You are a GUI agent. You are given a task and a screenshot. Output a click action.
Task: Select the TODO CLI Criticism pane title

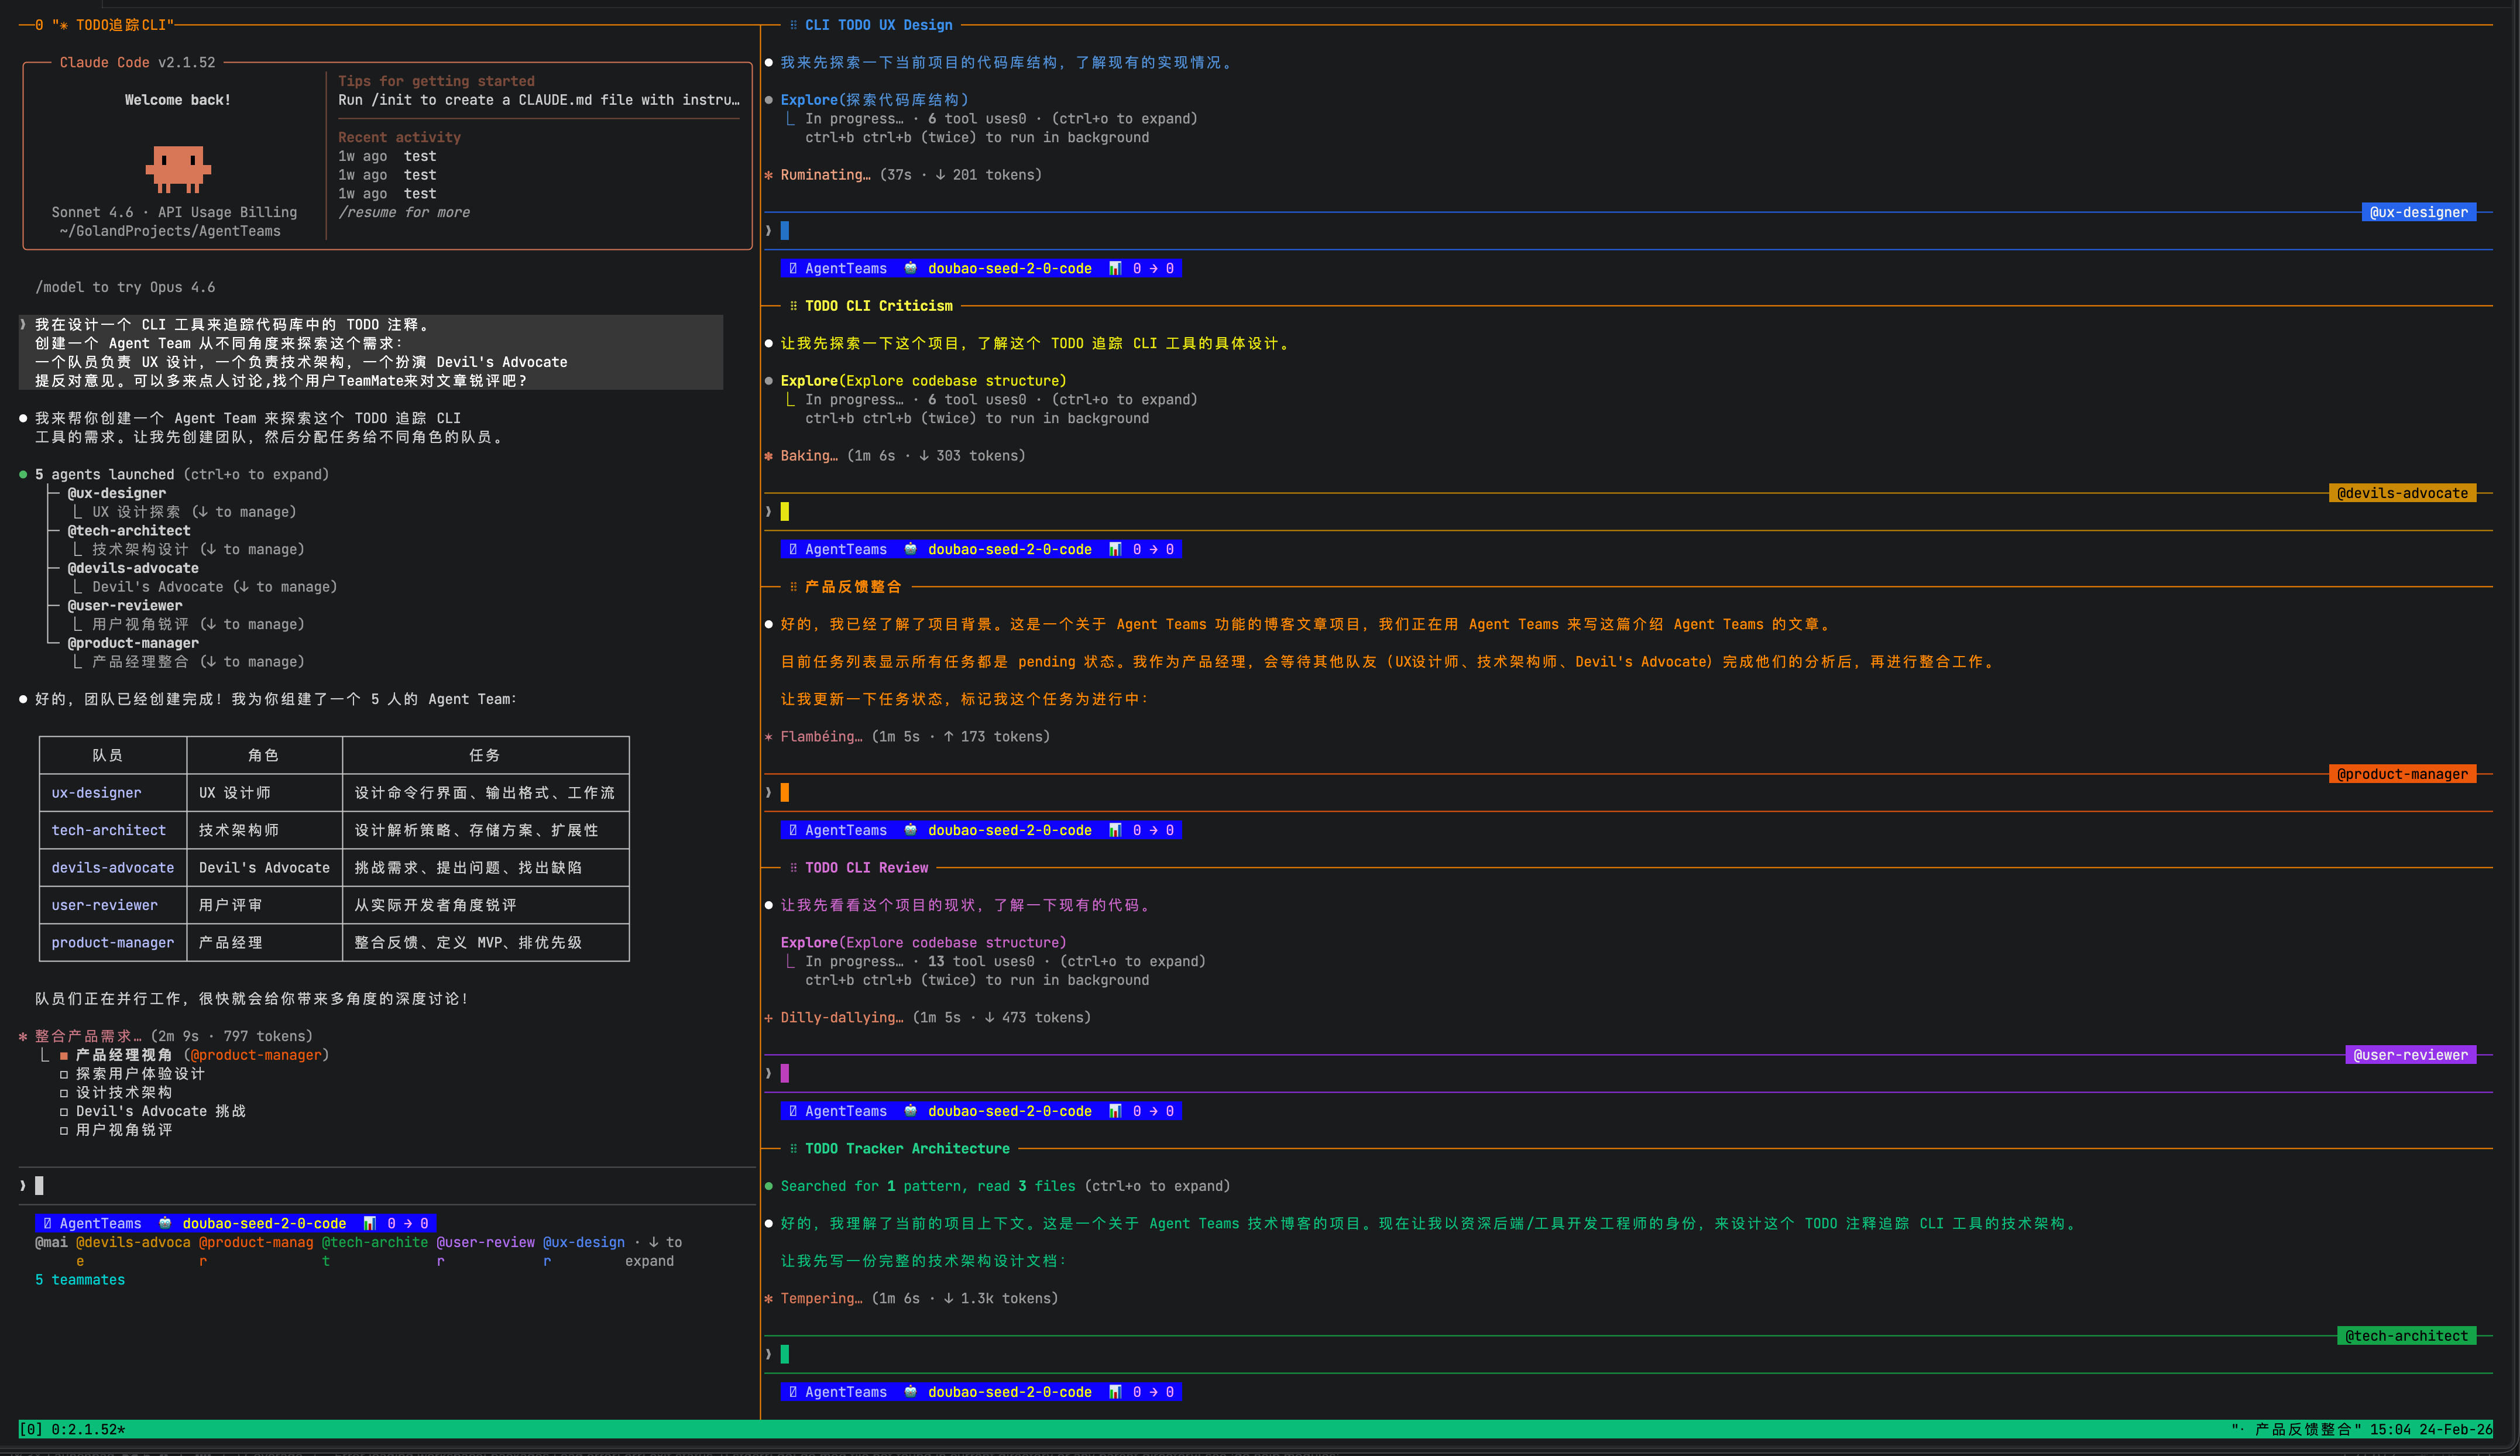click(878, 306)
